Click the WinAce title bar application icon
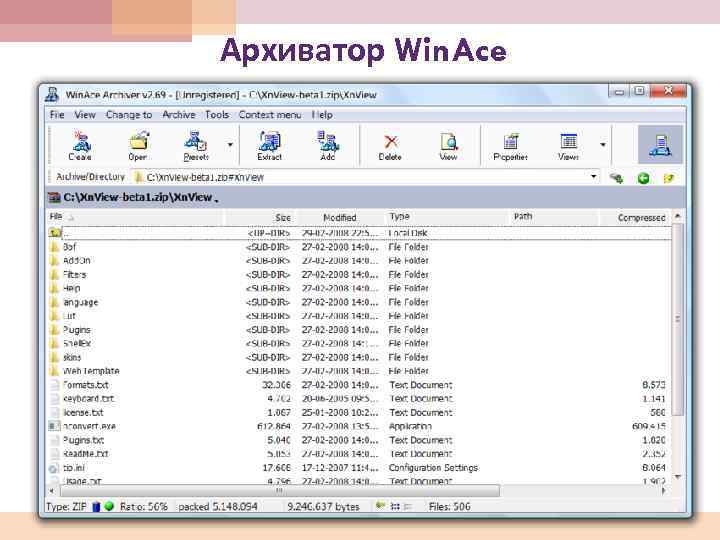 (52, 95)
